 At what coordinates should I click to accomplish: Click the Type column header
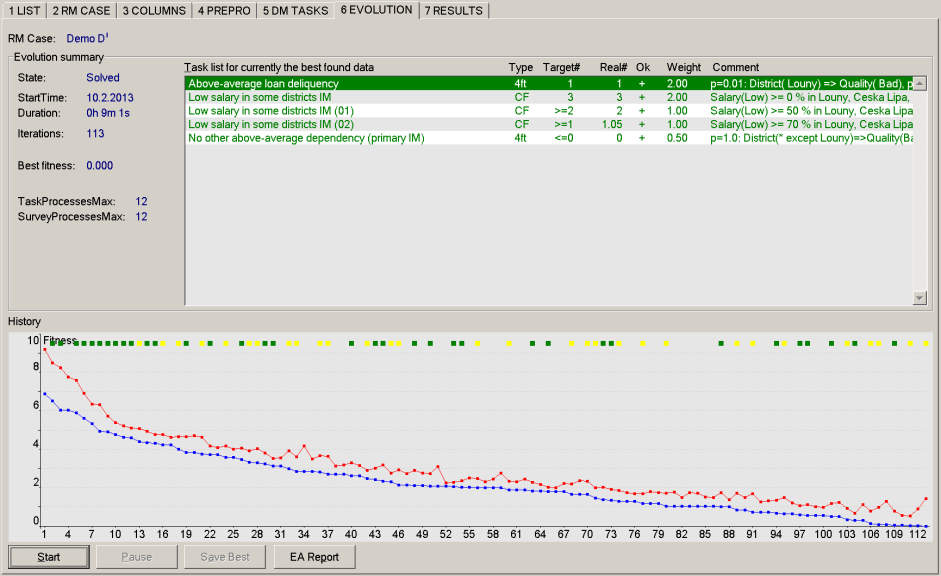(x=521, y=67)
